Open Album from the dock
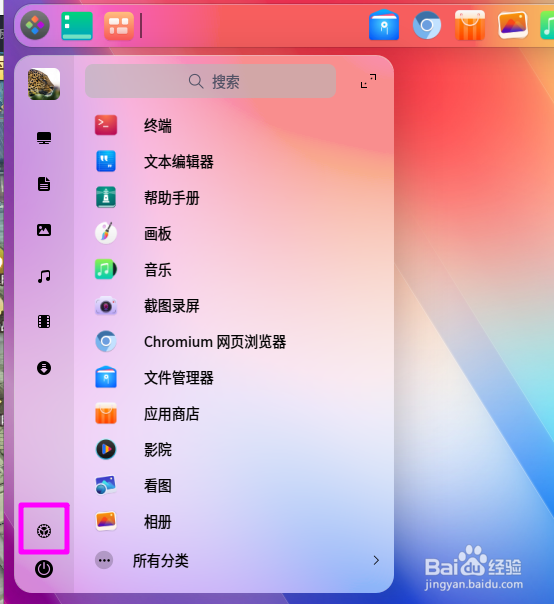554x604 pixels. [512, 25]
